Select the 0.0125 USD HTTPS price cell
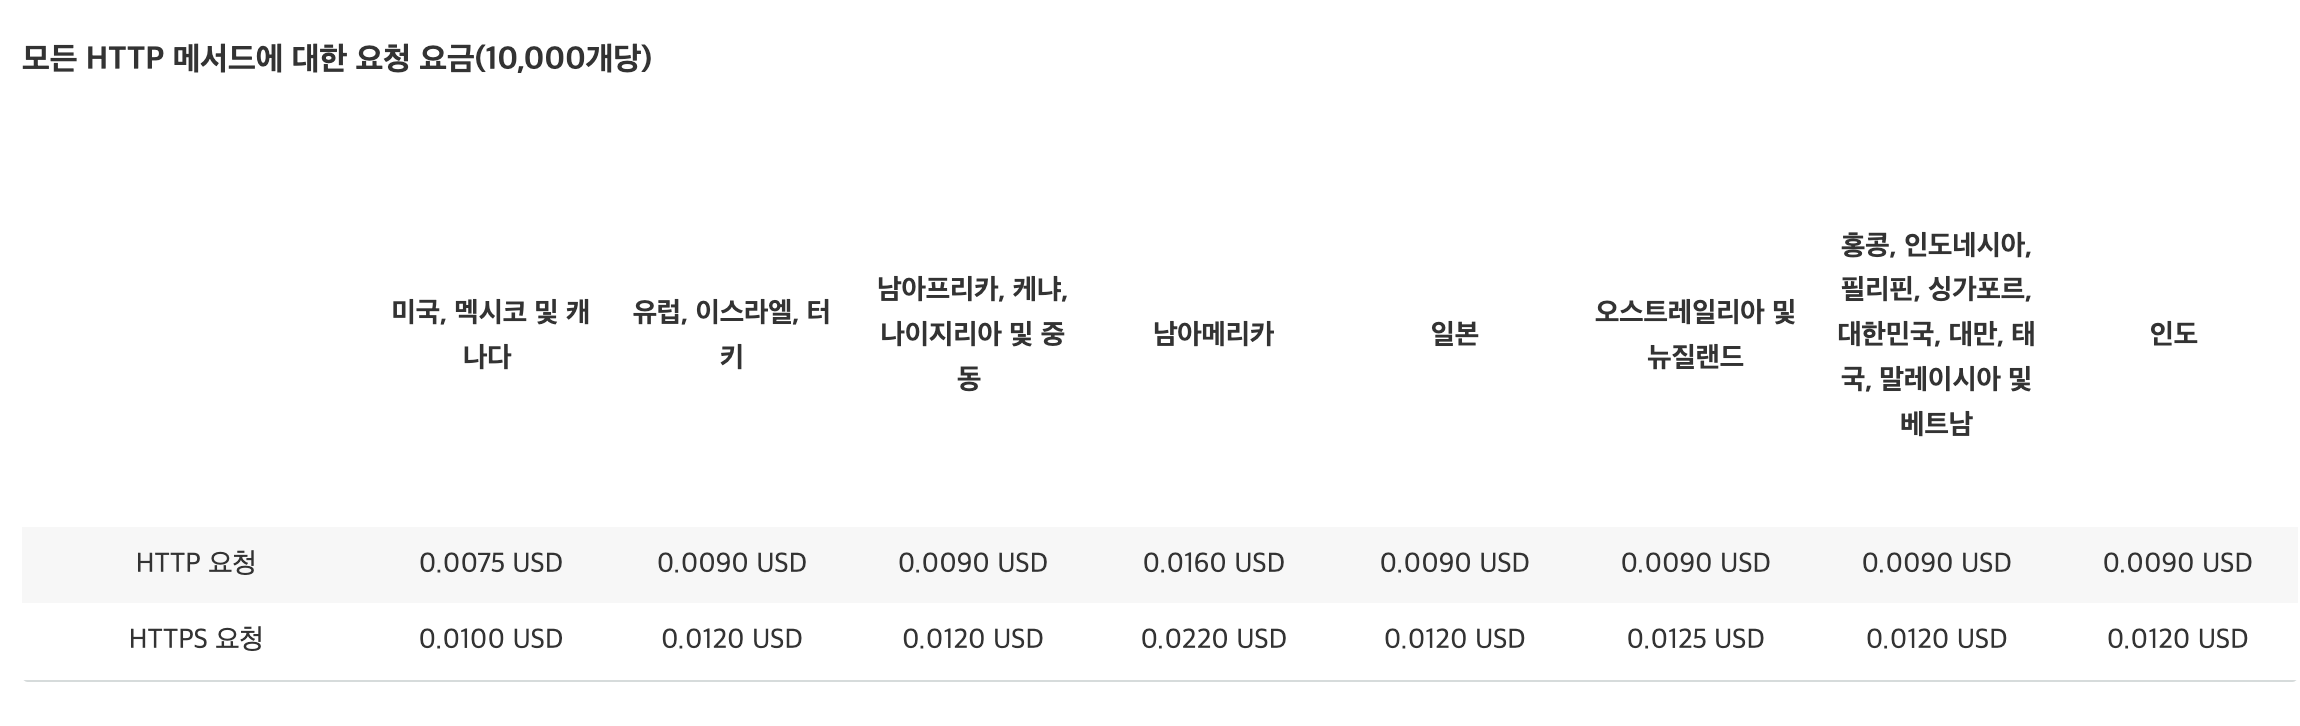This screenshot has height=726, width=2300. 1696,639
